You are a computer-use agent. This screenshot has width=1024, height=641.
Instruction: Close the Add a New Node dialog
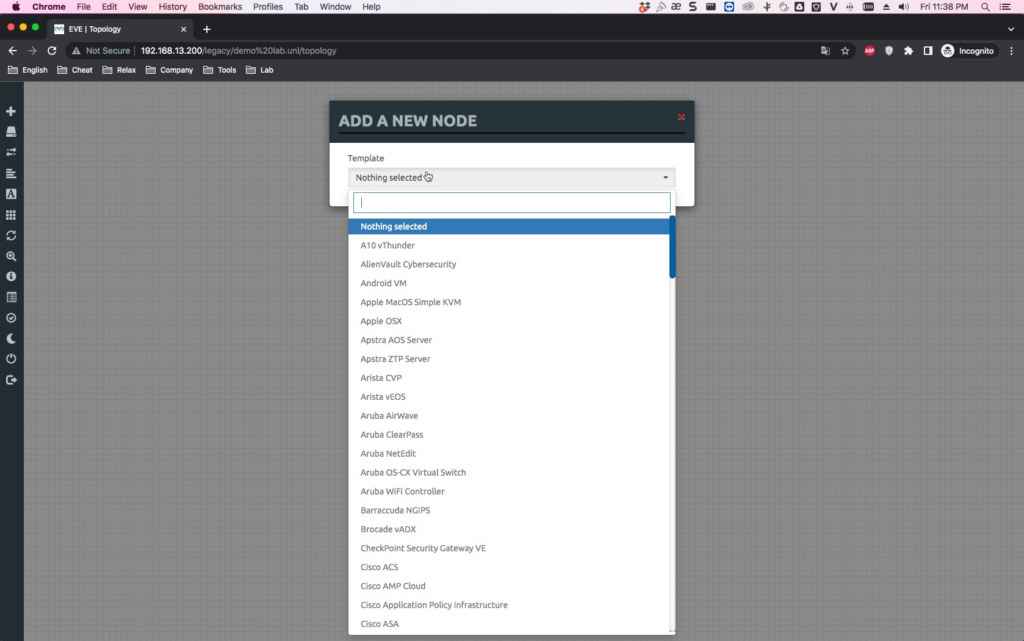click(681, 117)
